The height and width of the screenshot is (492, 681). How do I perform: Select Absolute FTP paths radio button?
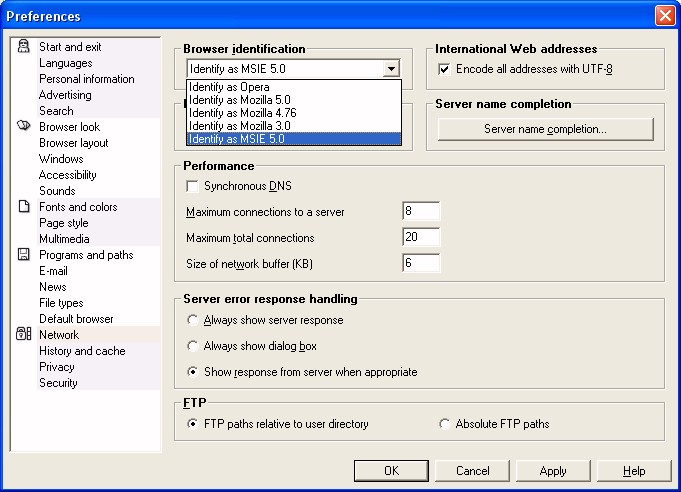tap(444, 424)
